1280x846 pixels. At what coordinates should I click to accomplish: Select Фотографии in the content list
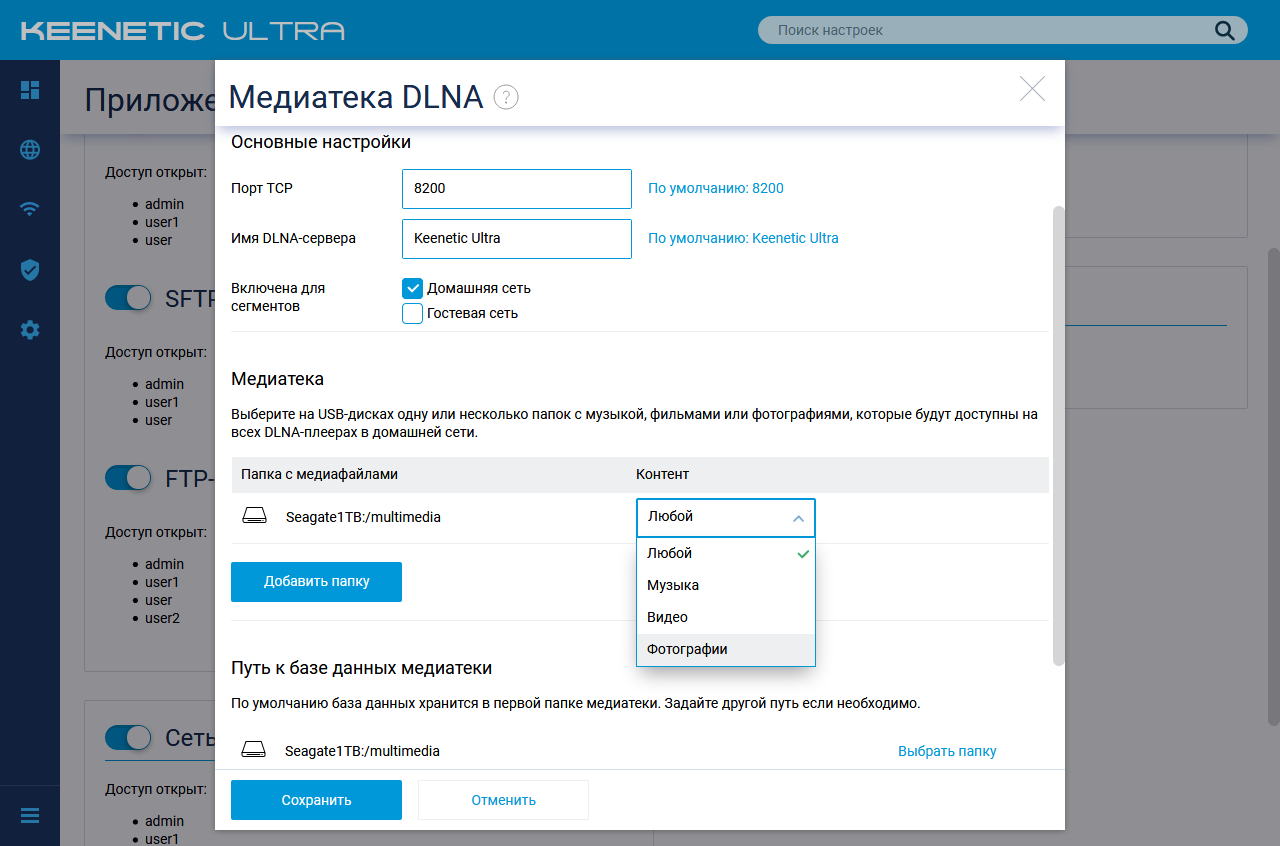click(726, 649)
